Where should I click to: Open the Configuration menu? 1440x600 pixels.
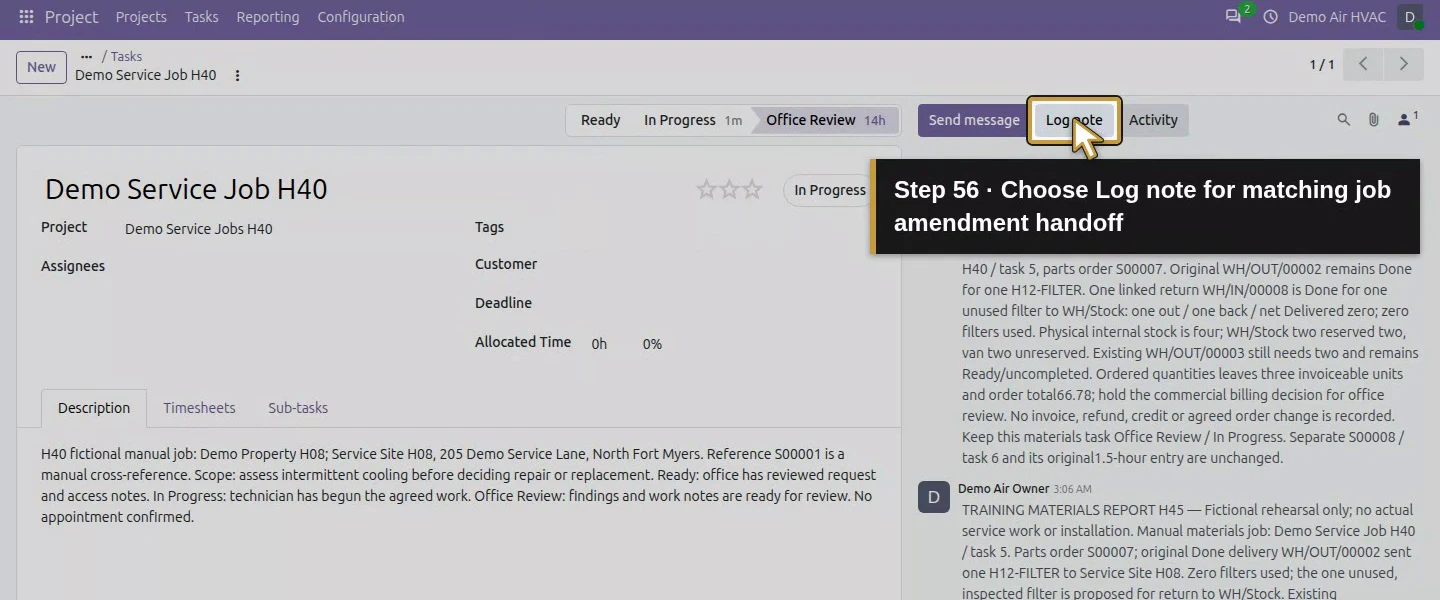361,17
